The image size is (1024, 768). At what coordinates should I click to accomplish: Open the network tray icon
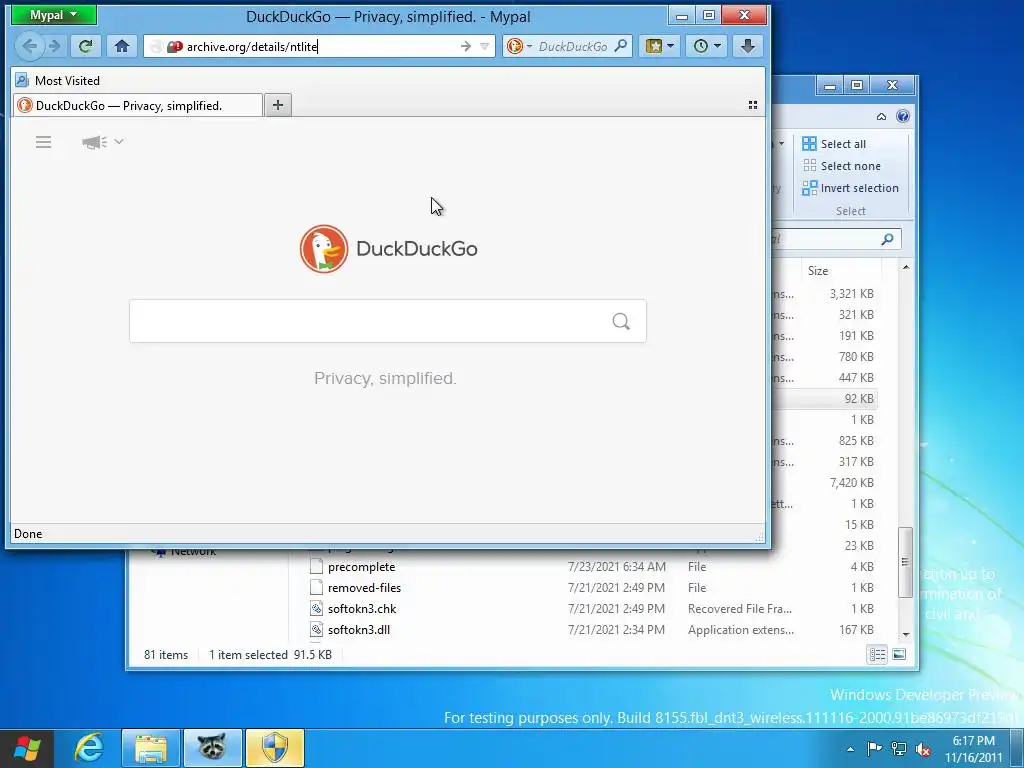tap(899, 749)
